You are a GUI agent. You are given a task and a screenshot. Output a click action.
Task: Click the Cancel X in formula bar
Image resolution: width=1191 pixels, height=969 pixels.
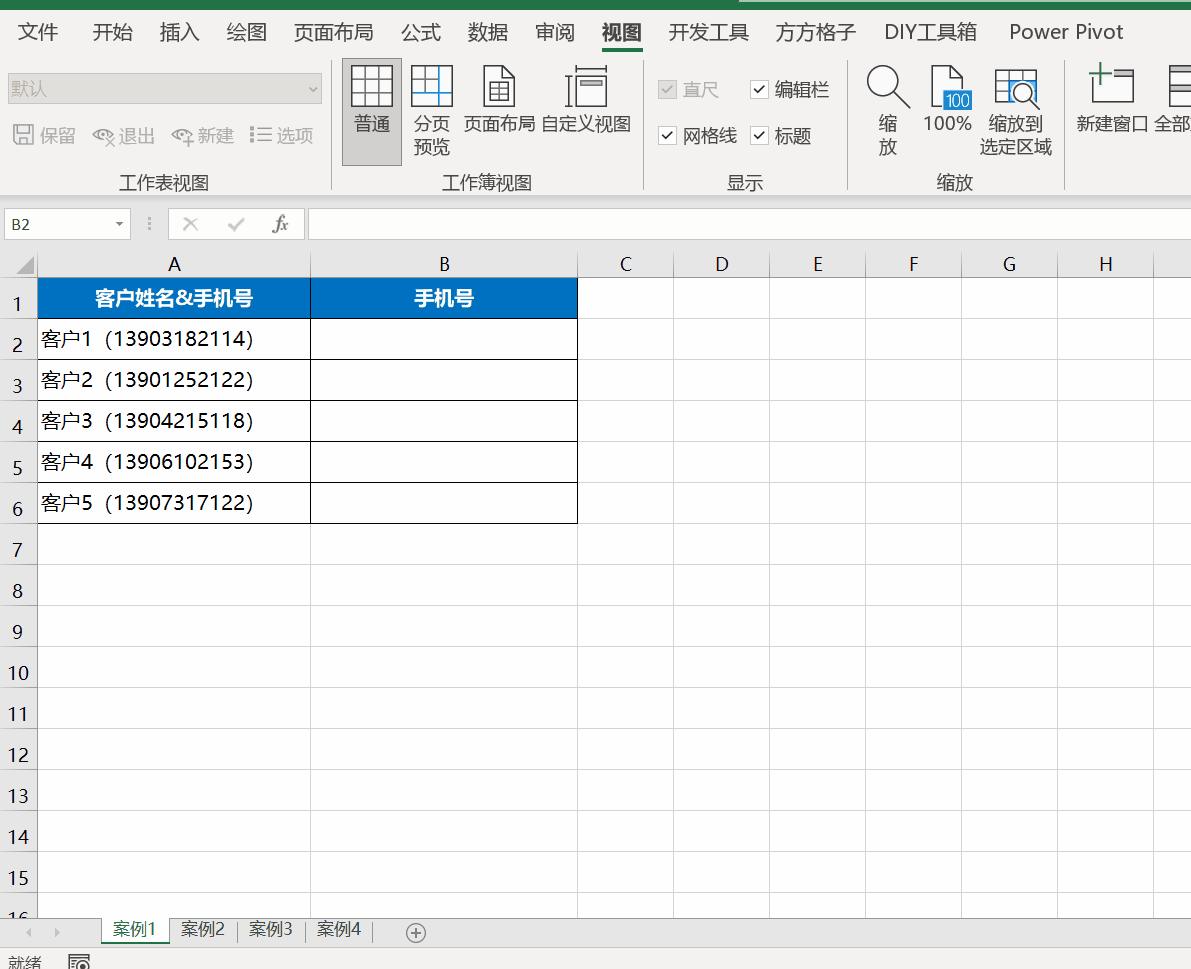[x=190, y=224]
